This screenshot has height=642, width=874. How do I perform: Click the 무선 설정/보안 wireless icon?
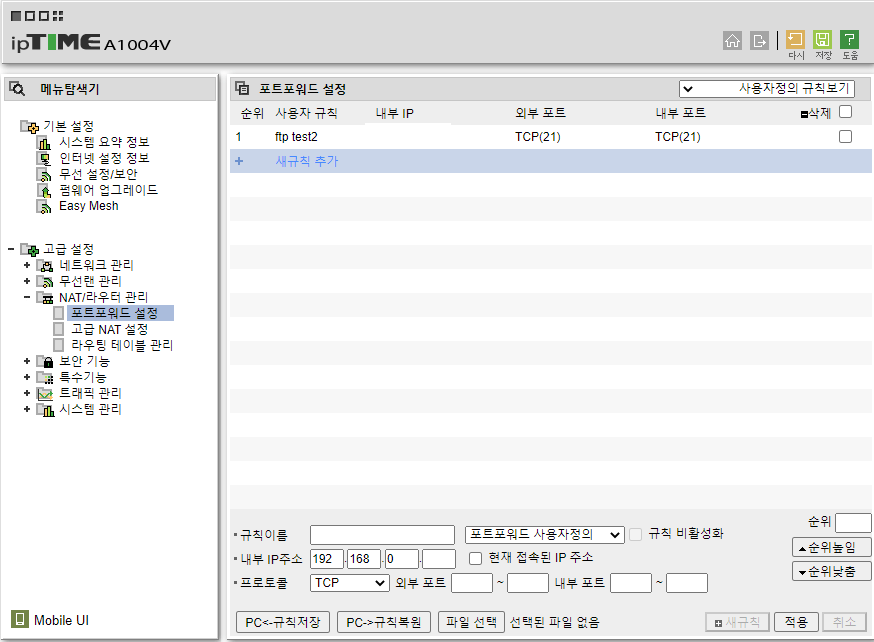tap(44, 174)
